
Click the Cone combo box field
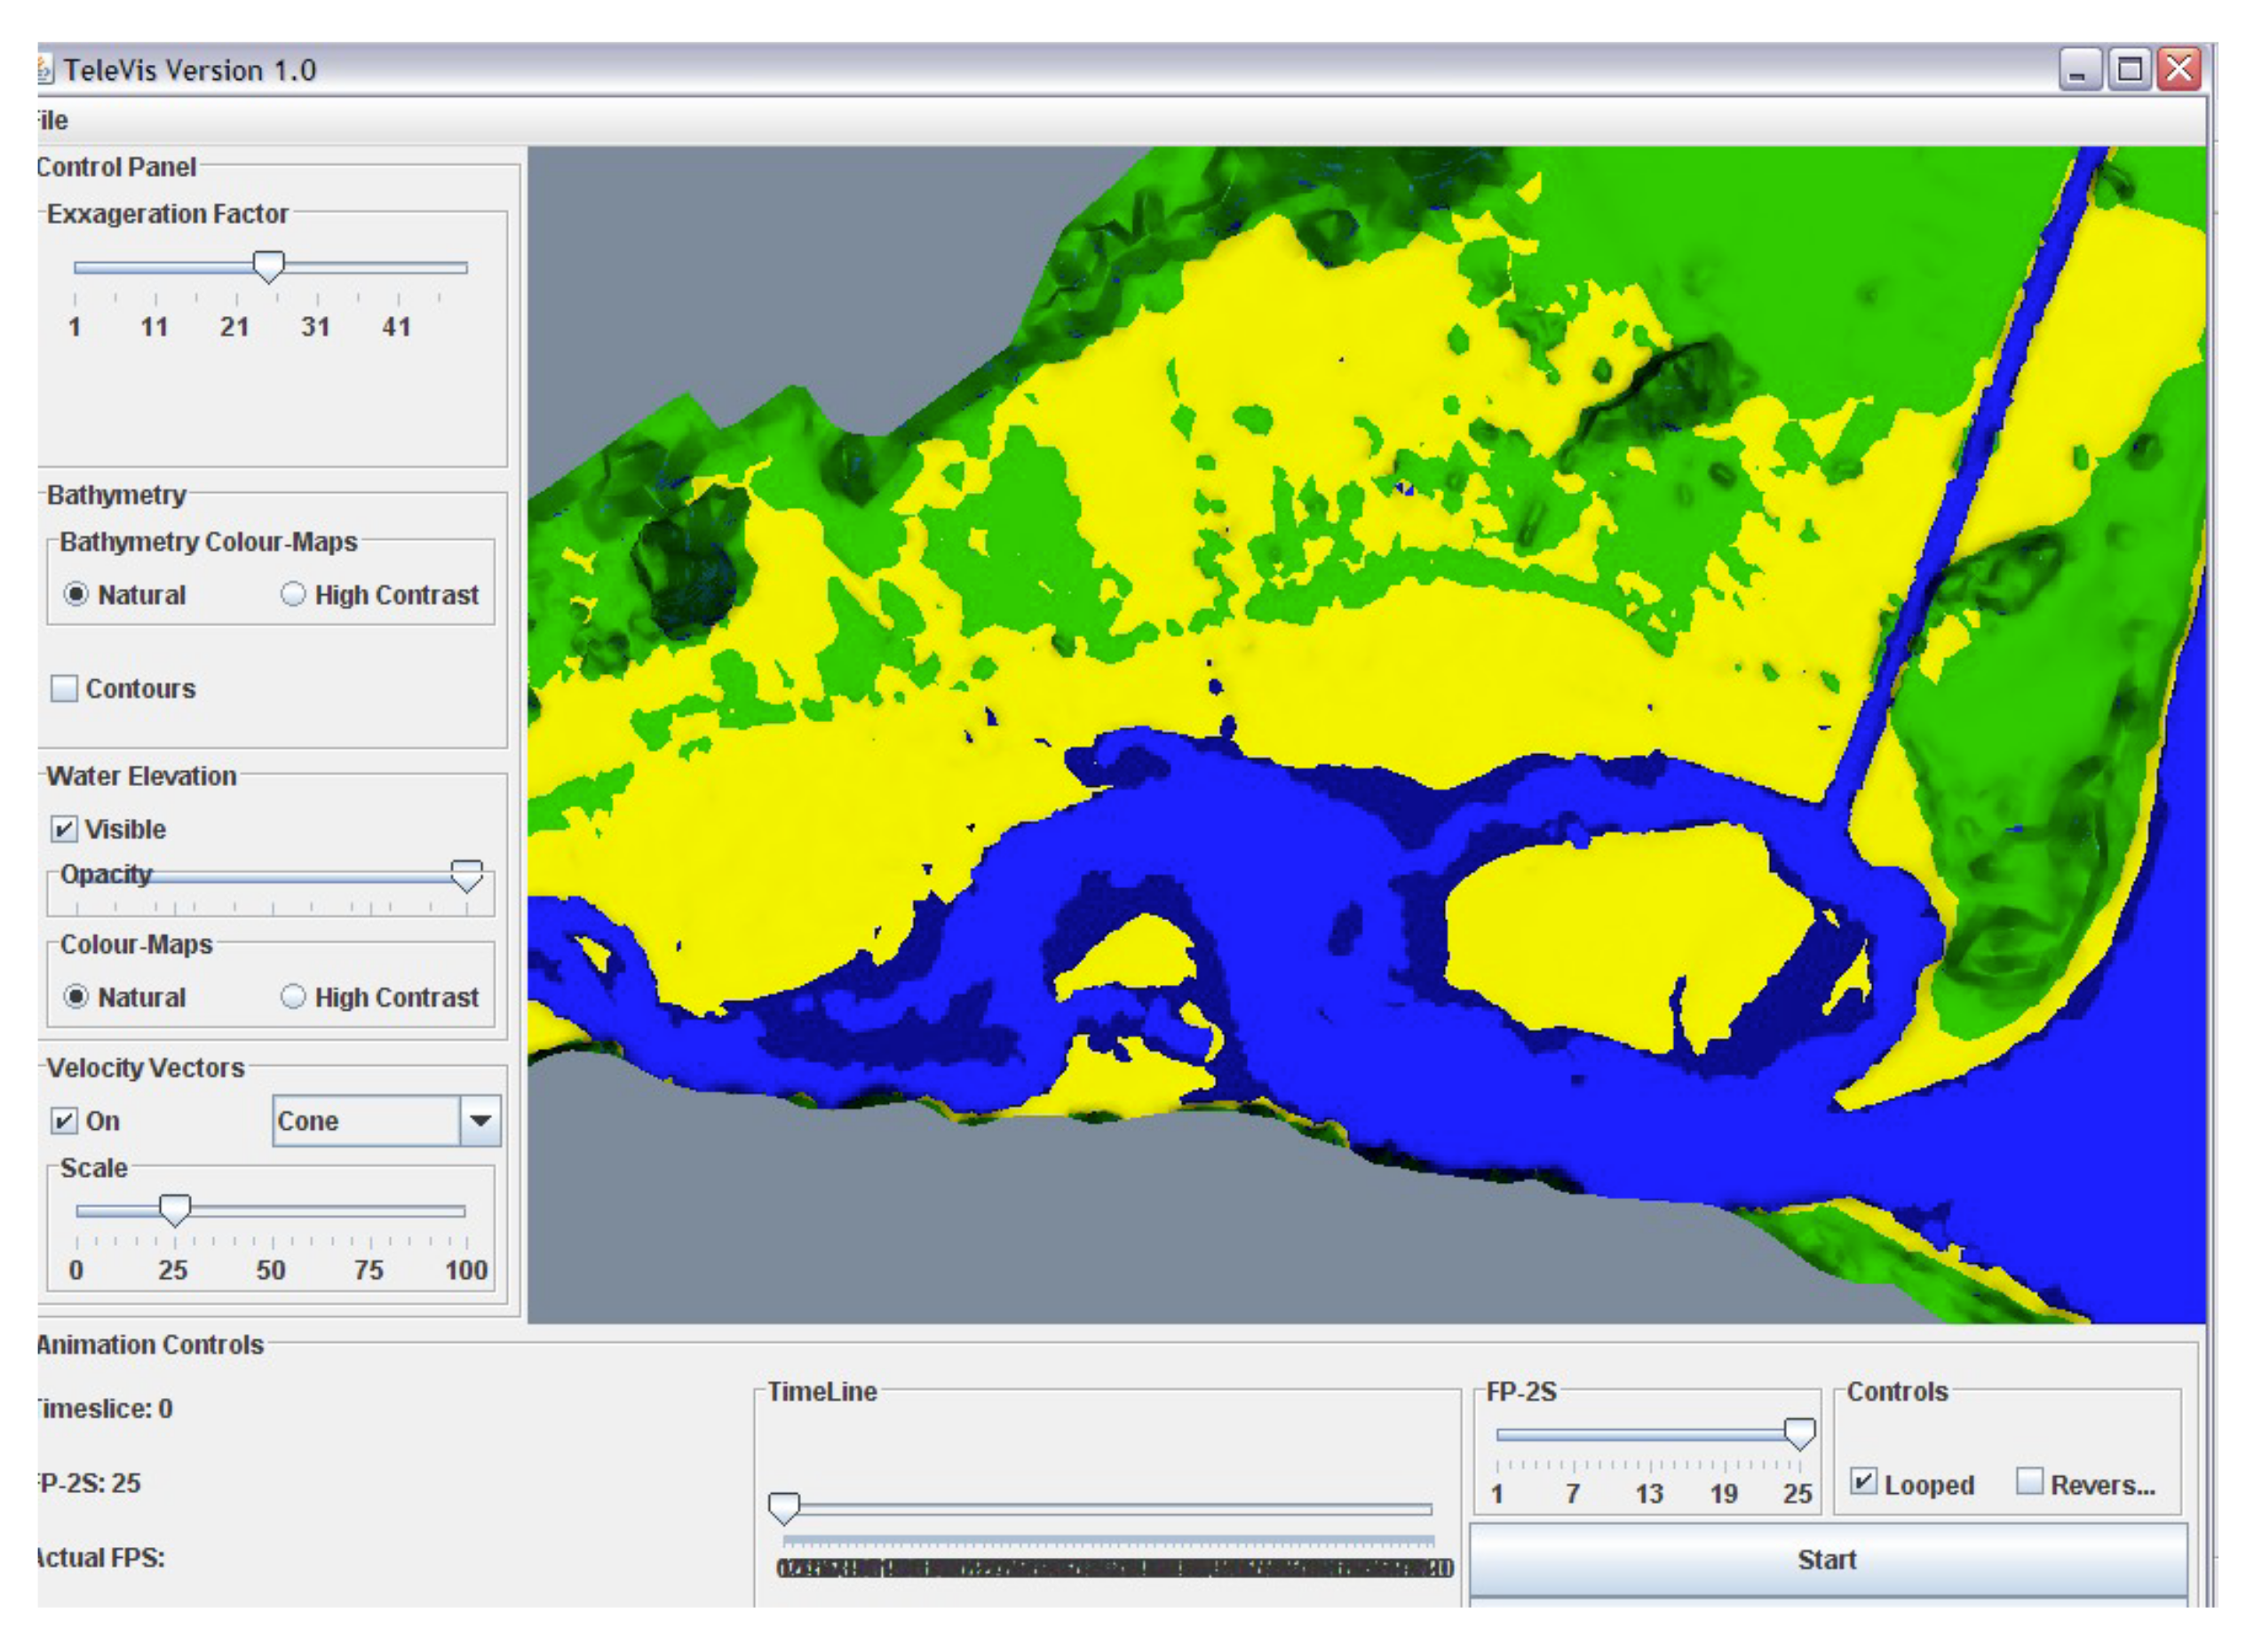click(366, 1121)
